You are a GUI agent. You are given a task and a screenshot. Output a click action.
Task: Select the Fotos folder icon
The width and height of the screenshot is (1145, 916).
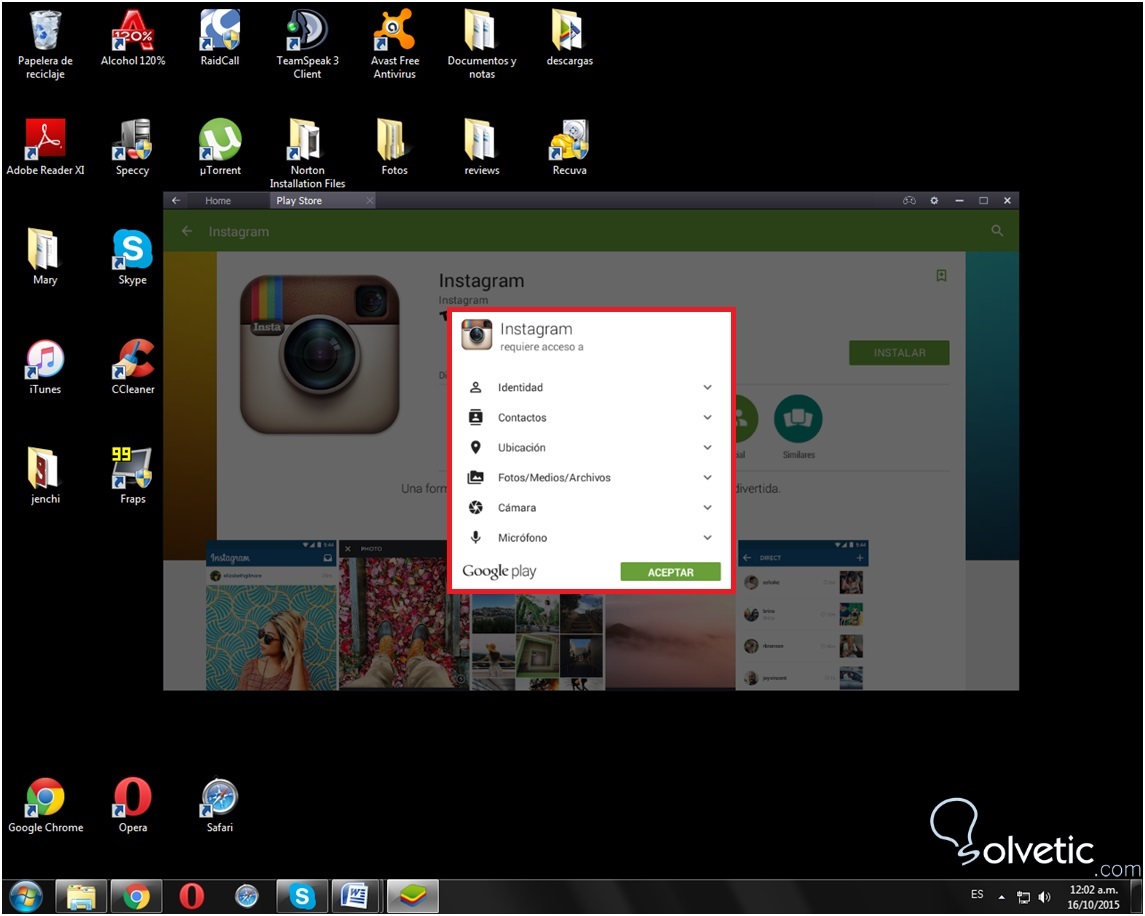click(x=394, y=147)
